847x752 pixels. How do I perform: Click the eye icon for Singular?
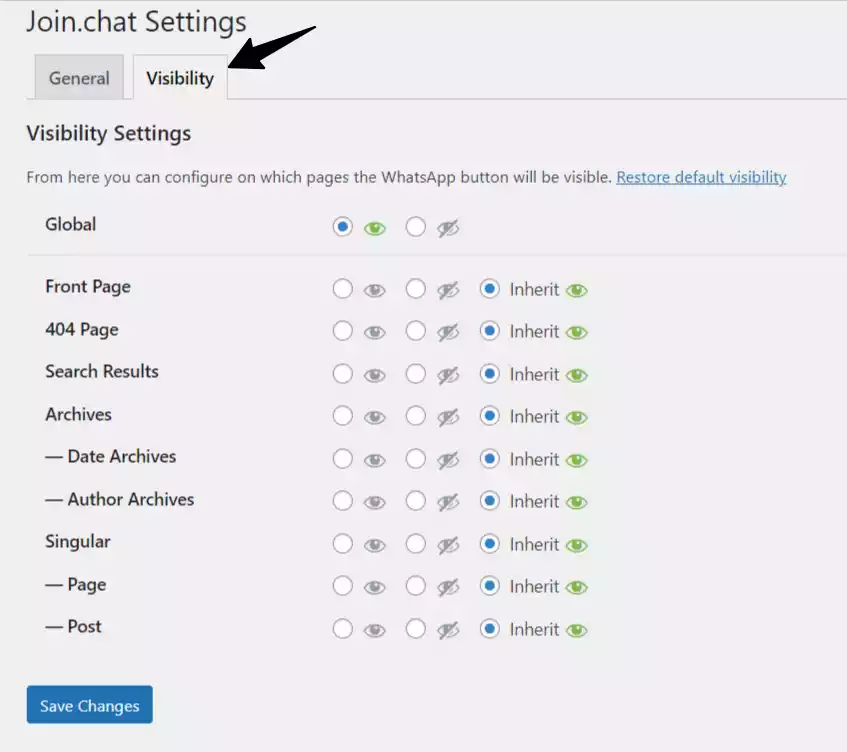pos(375,546)
